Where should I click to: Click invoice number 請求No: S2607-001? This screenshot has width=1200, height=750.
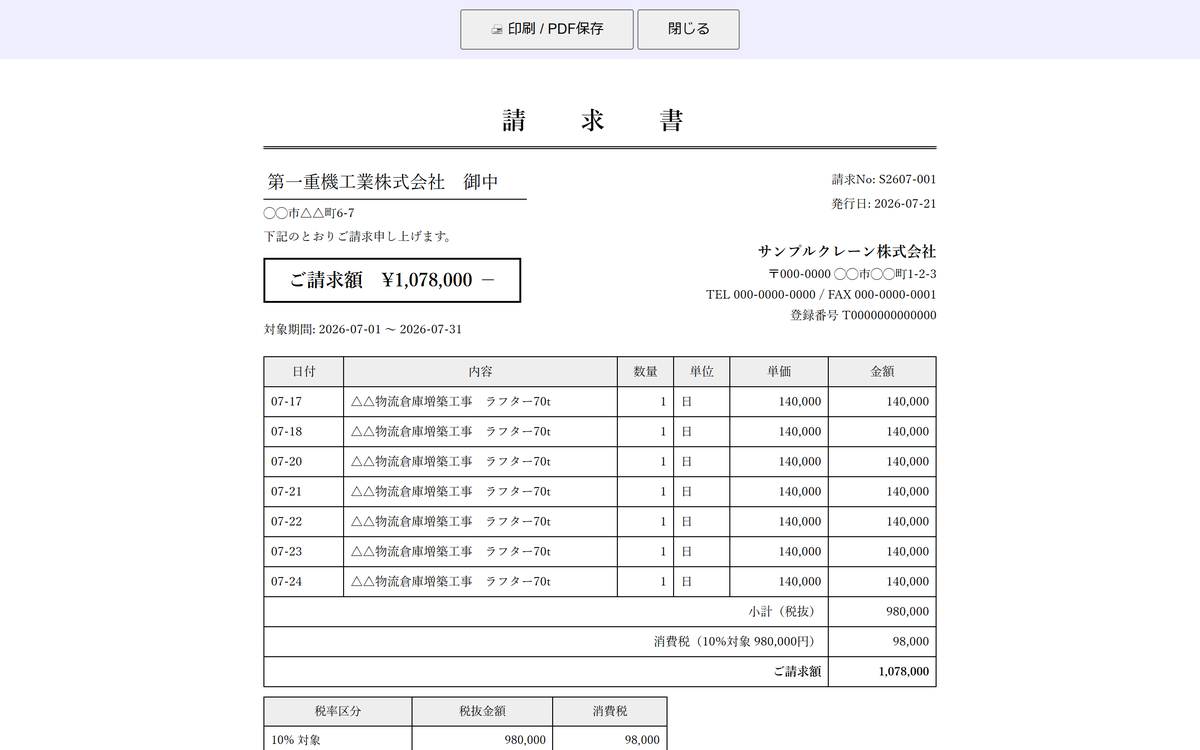point(884,180)
